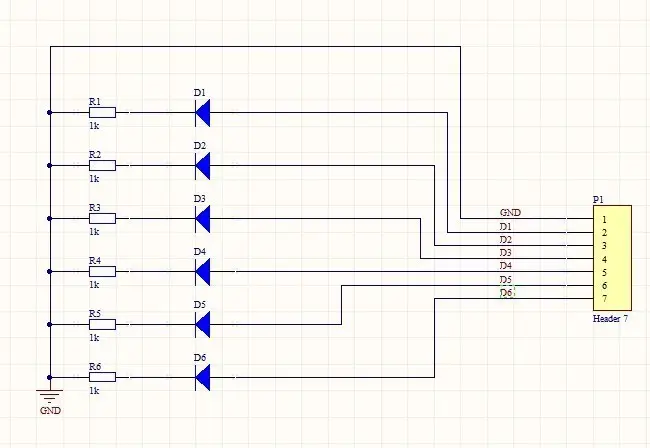Select the D2 diode symbol
This screenshot has width=650, height=448.
tap(203, 166)
